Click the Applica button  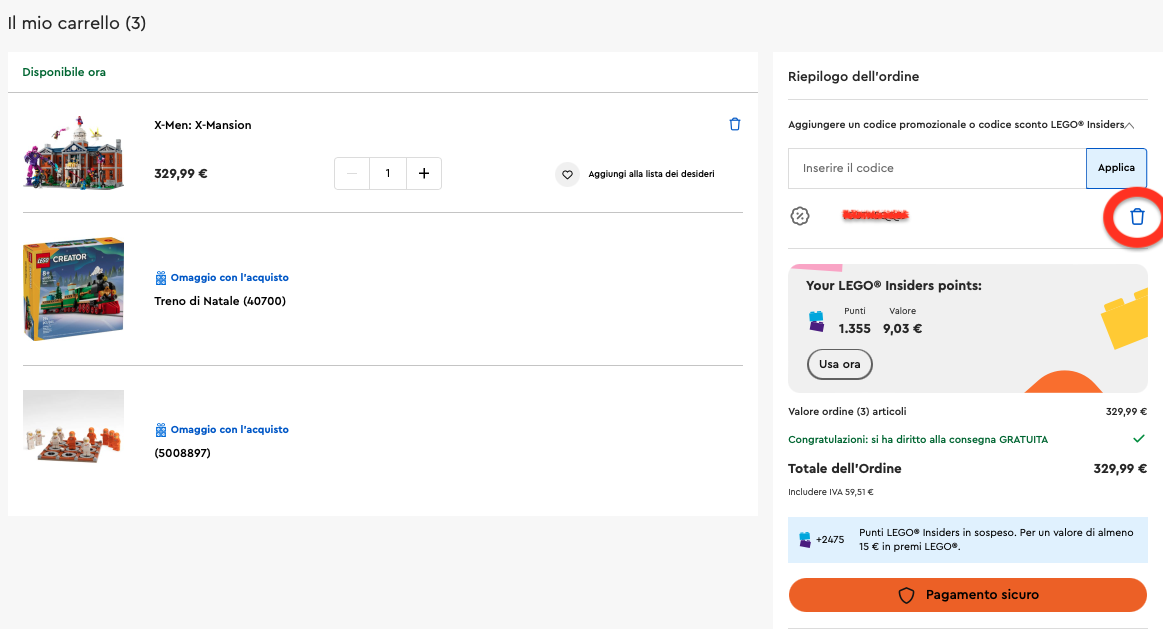[1116, 168]
